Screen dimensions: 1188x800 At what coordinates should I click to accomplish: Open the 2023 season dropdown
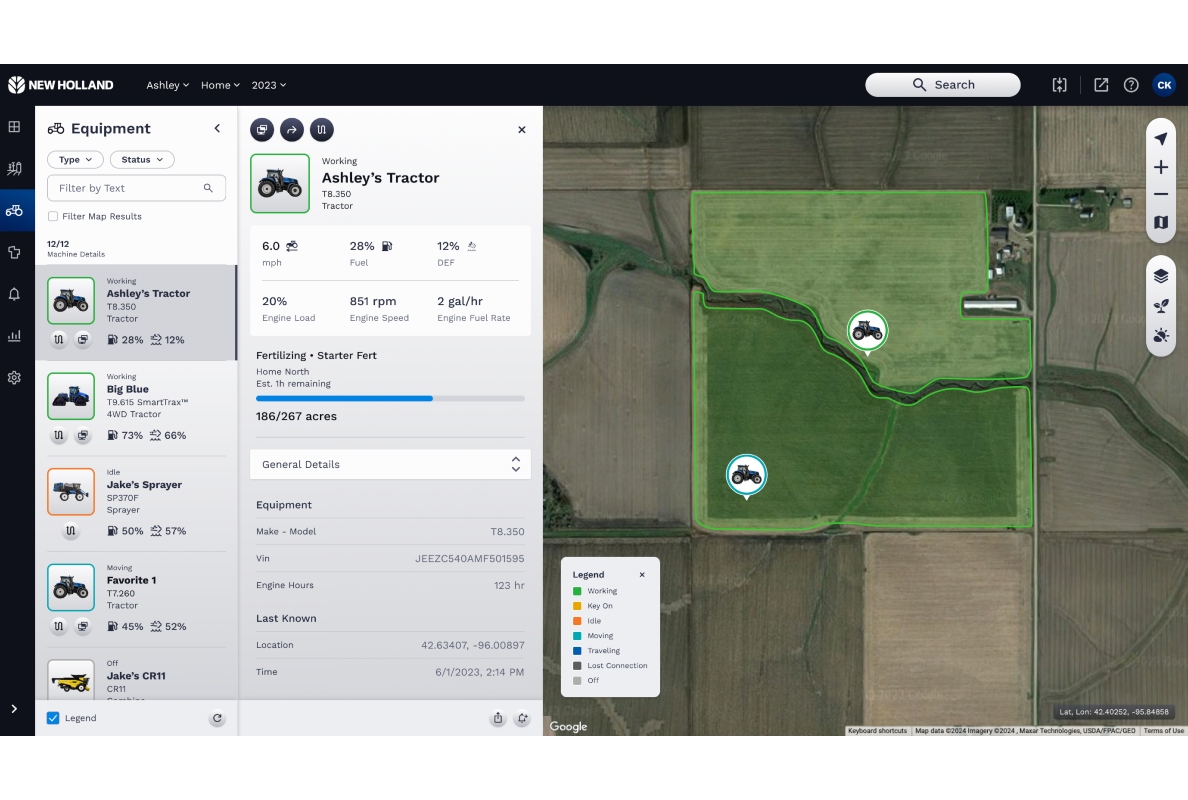click(x=269, y=85)
